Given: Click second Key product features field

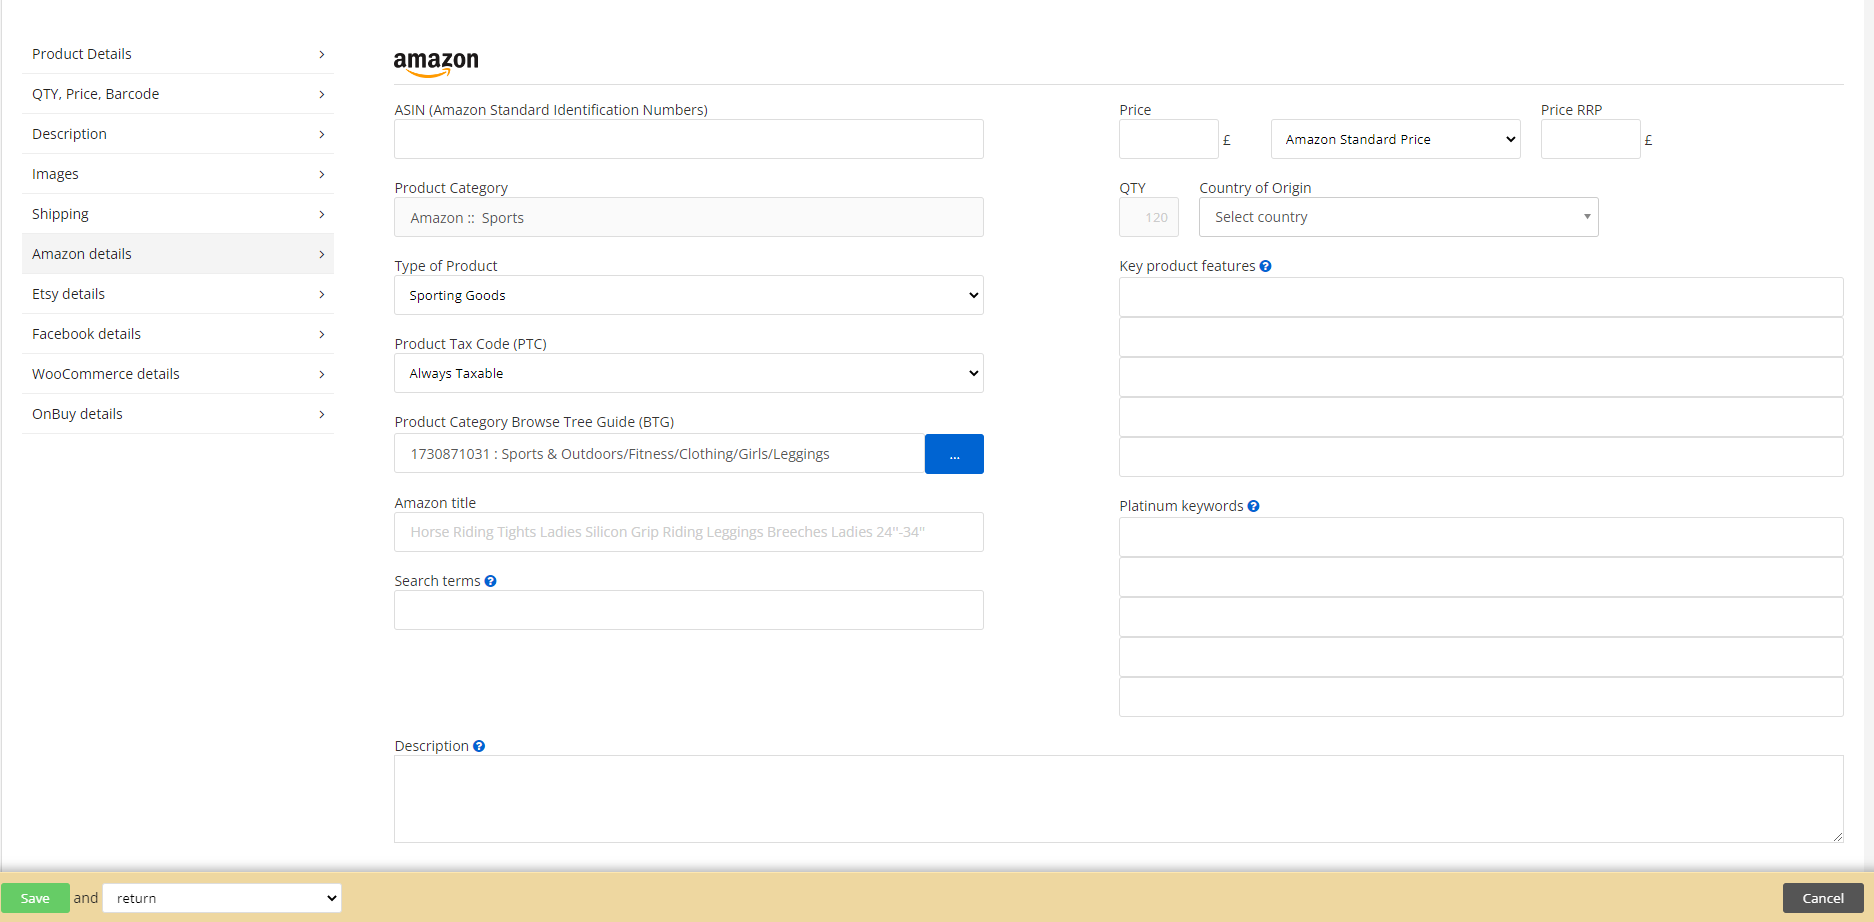Looking at the screenshot, I should tap(1481, 337).
